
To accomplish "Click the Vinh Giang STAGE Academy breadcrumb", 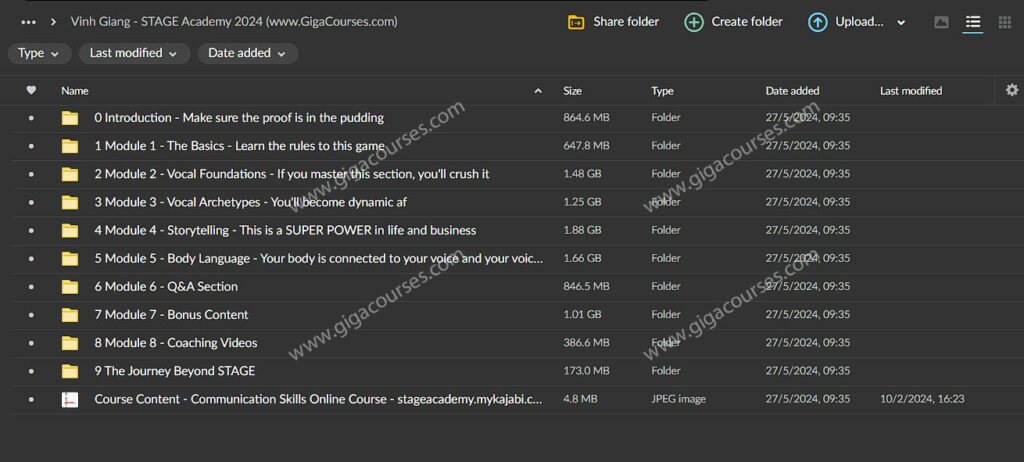I will (234, 21).
